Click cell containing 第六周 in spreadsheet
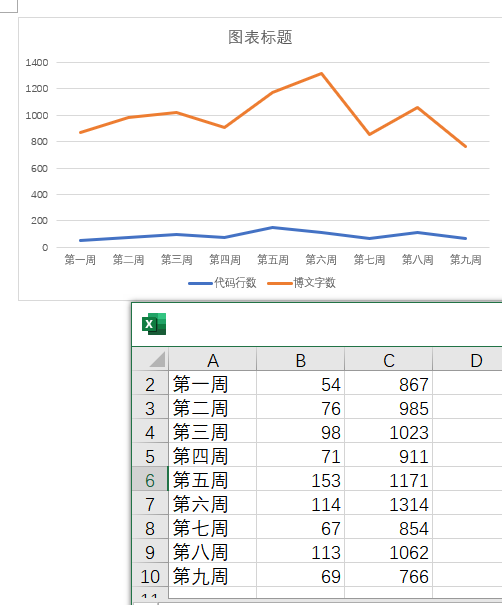Screen dimensions: 502x605 [x=213, y=503]
